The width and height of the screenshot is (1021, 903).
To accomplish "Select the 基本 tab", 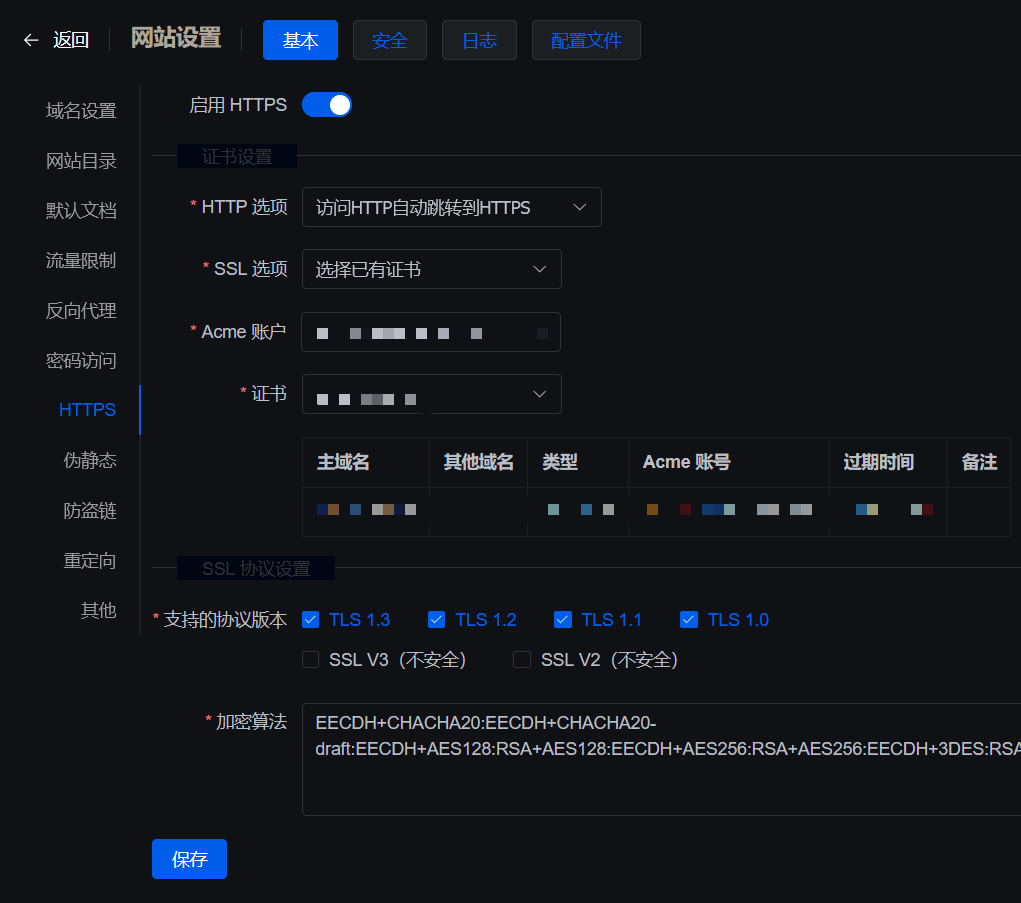I will (x=300, y=40).
